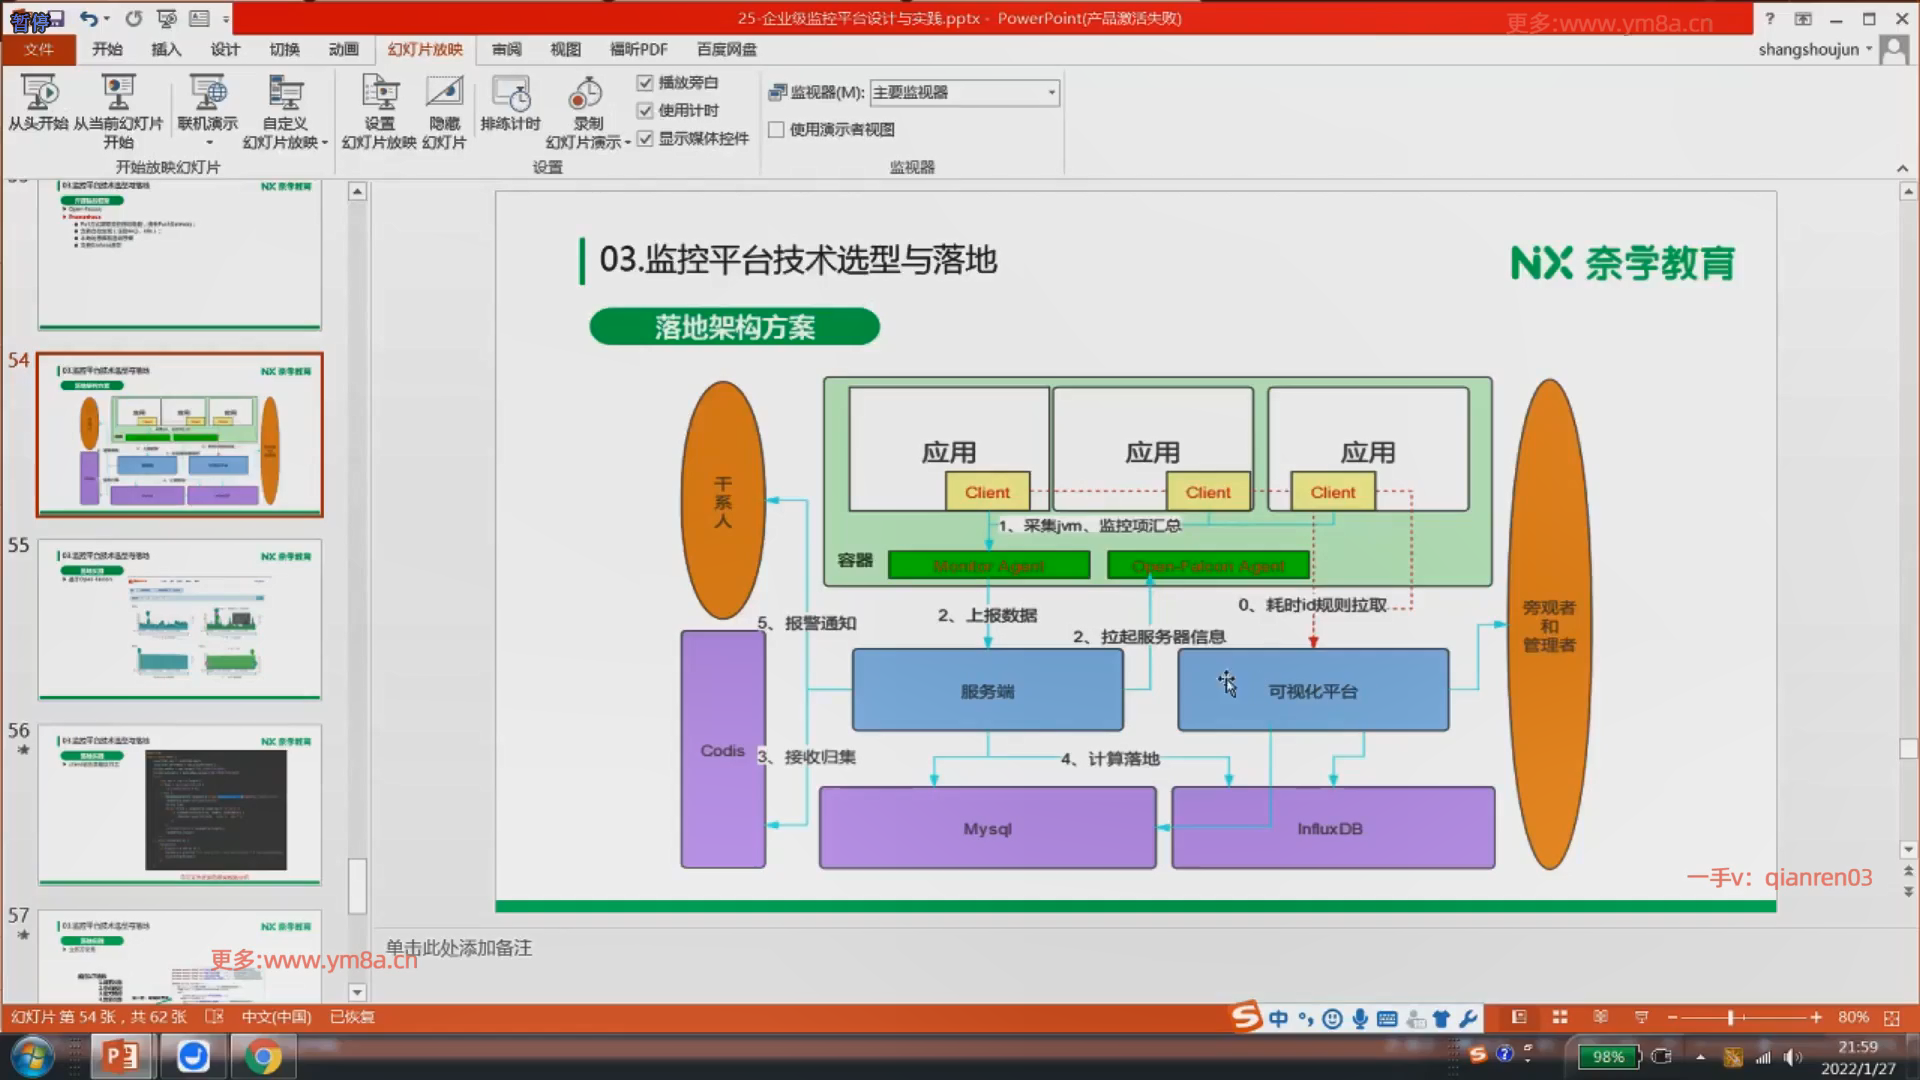Uncheck 播放旁白 checkbox

pyautogui.click(x=645, y=82)
